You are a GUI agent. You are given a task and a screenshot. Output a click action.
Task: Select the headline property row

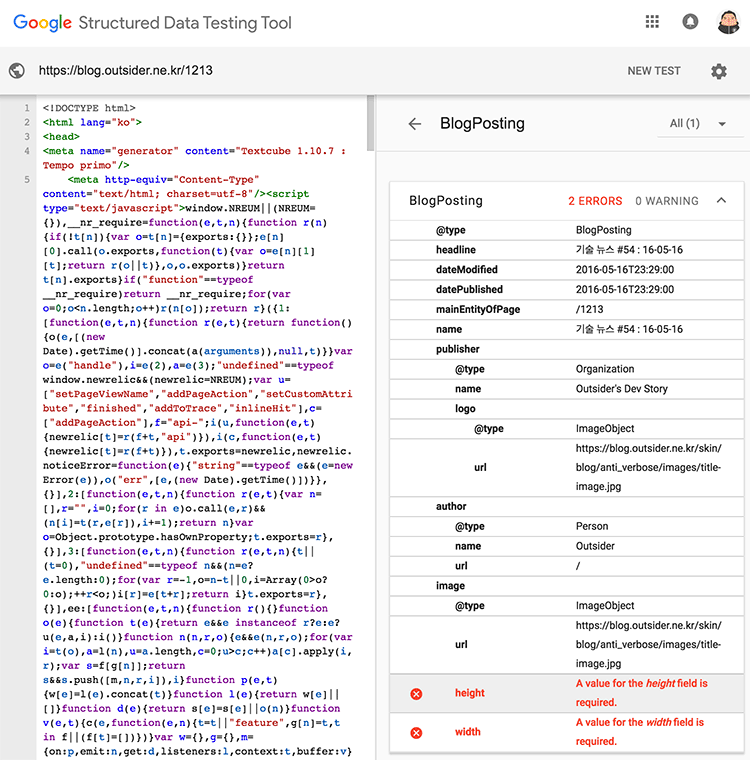click(567, 250)
